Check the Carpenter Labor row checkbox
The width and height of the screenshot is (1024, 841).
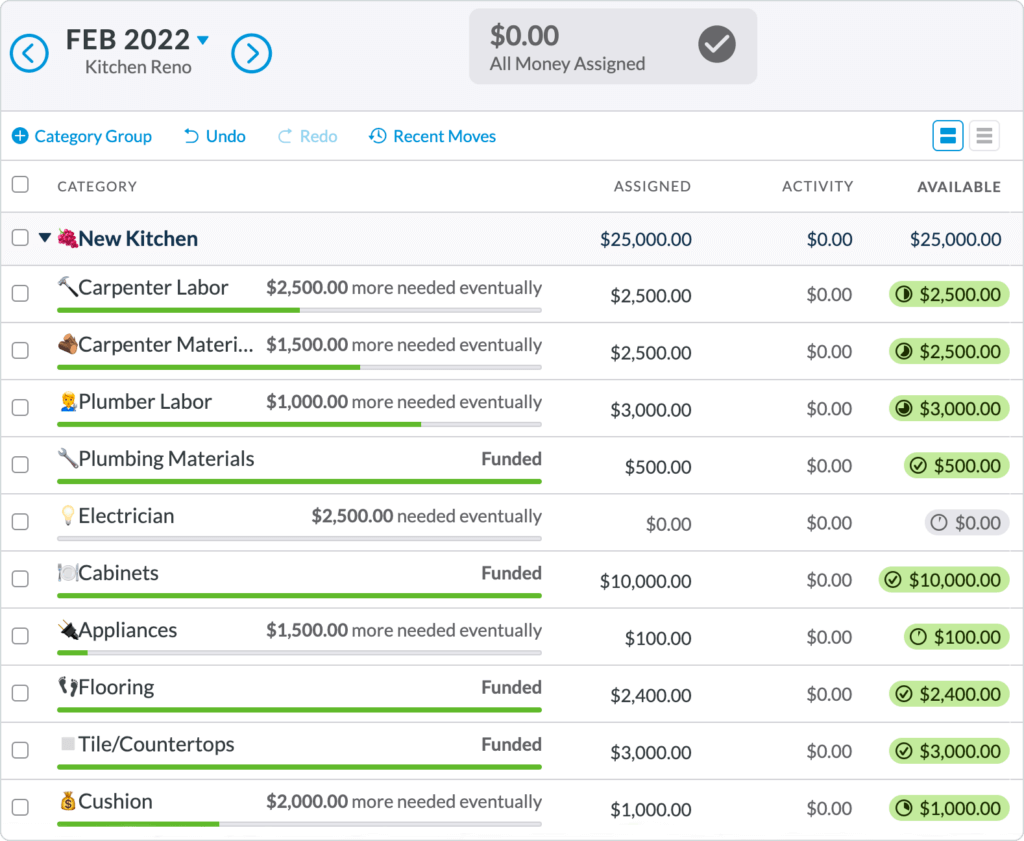click(x=20, y=294)
